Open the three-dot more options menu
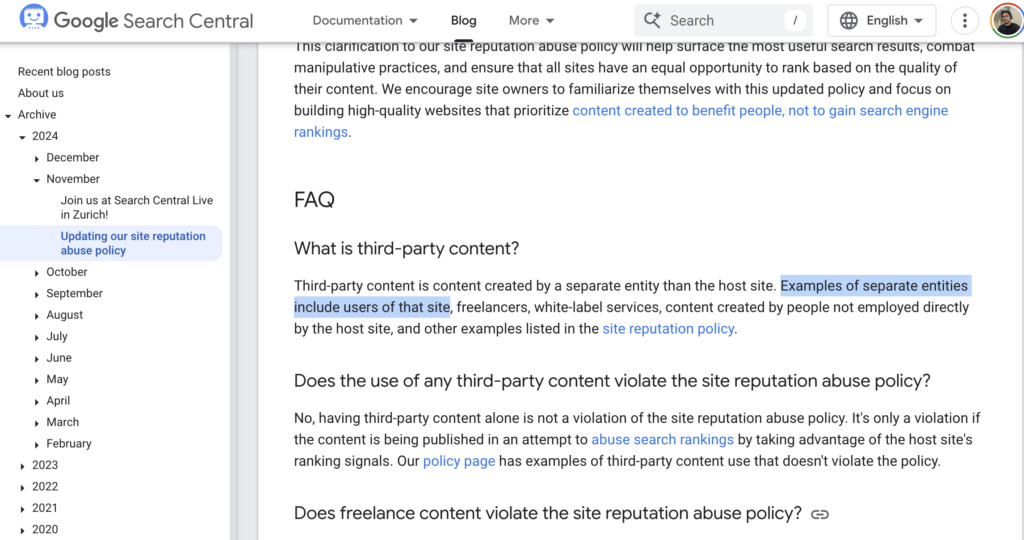This screenshot has height=540, width=1024. (964, 20)
